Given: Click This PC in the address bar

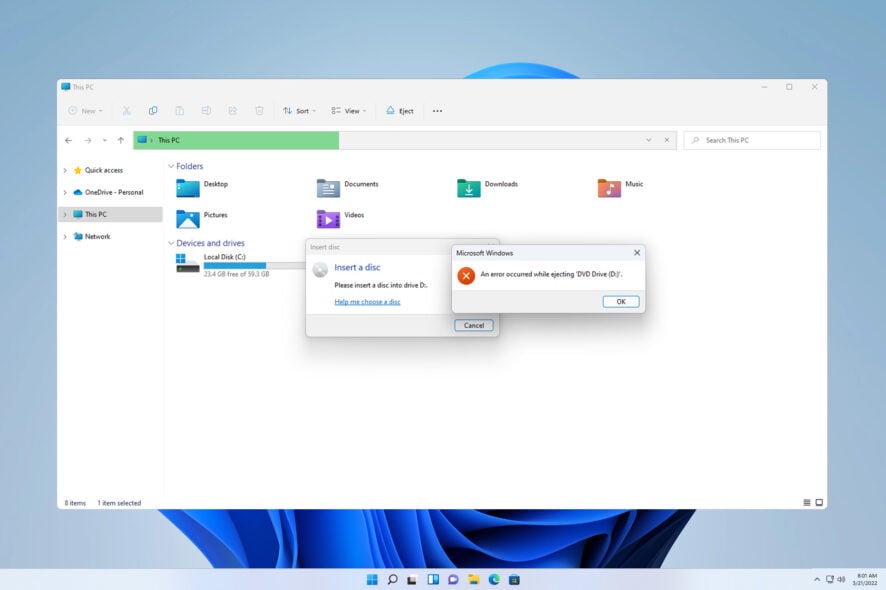Looking at the screenshot, I should 169,140.
